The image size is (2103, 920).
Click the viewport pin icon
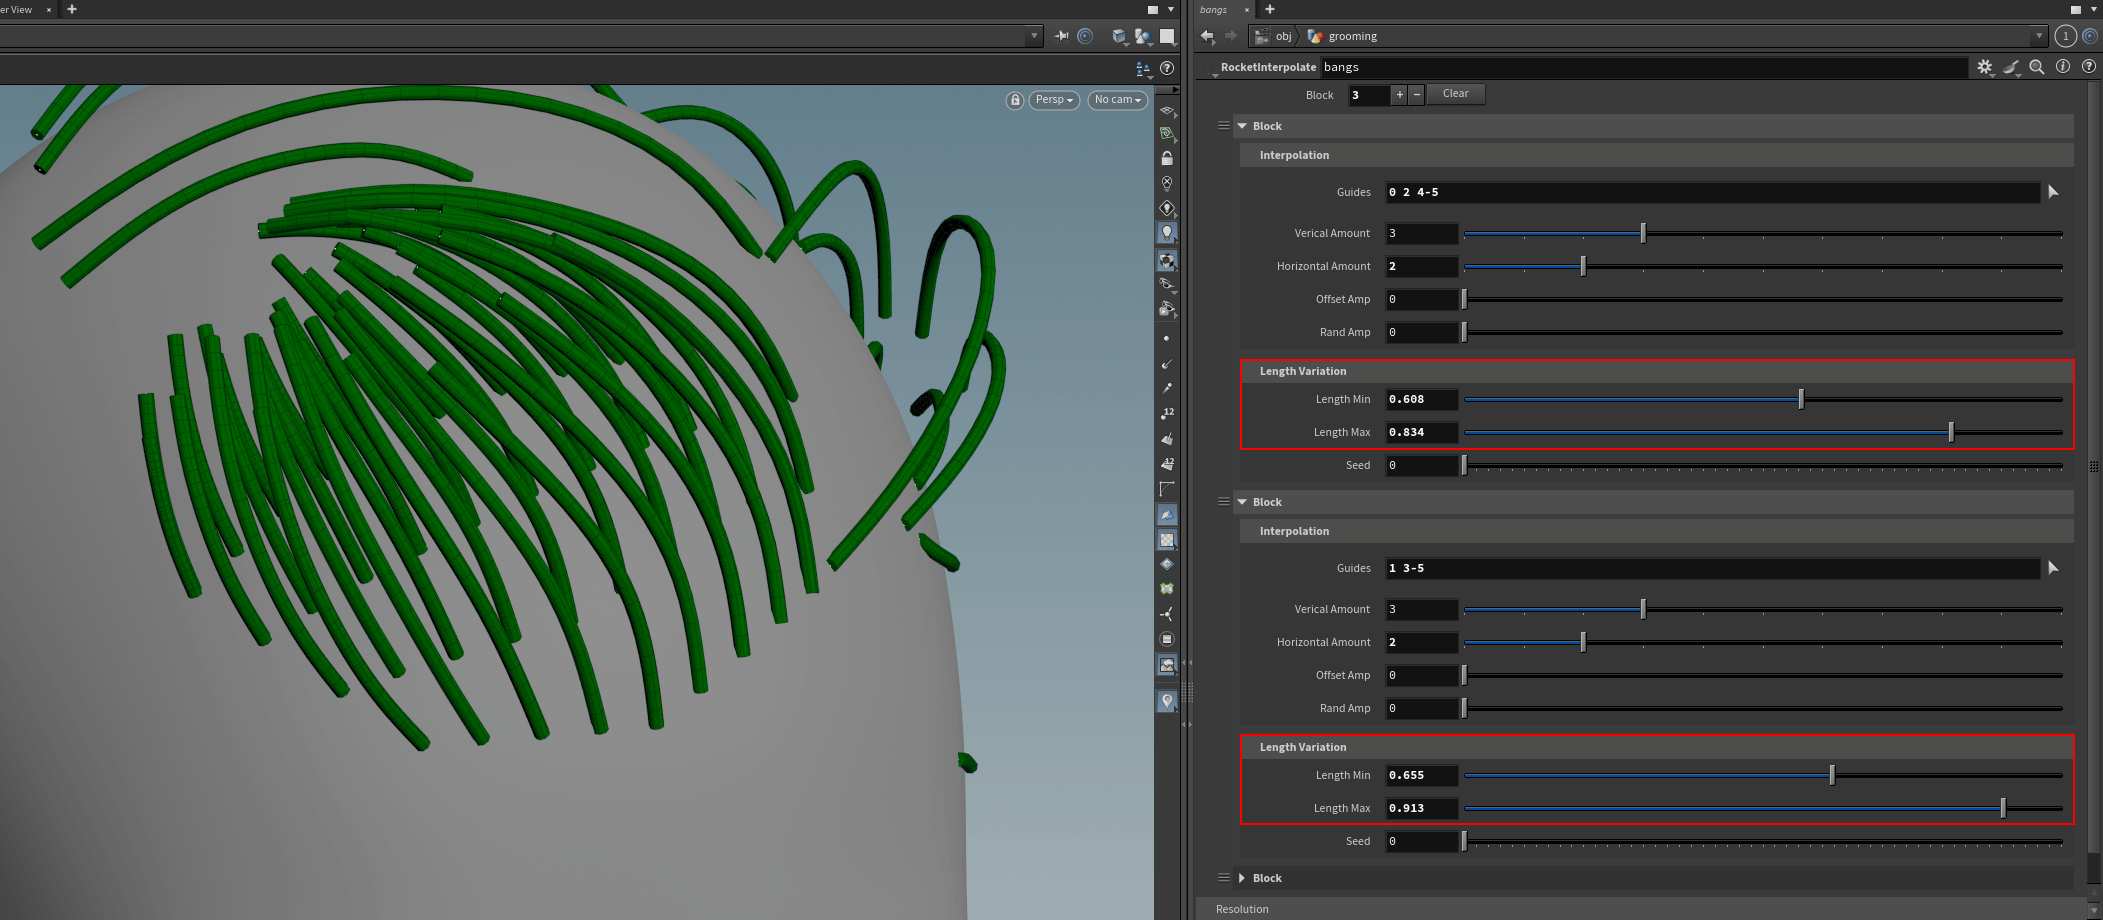tap(1061, 36)
